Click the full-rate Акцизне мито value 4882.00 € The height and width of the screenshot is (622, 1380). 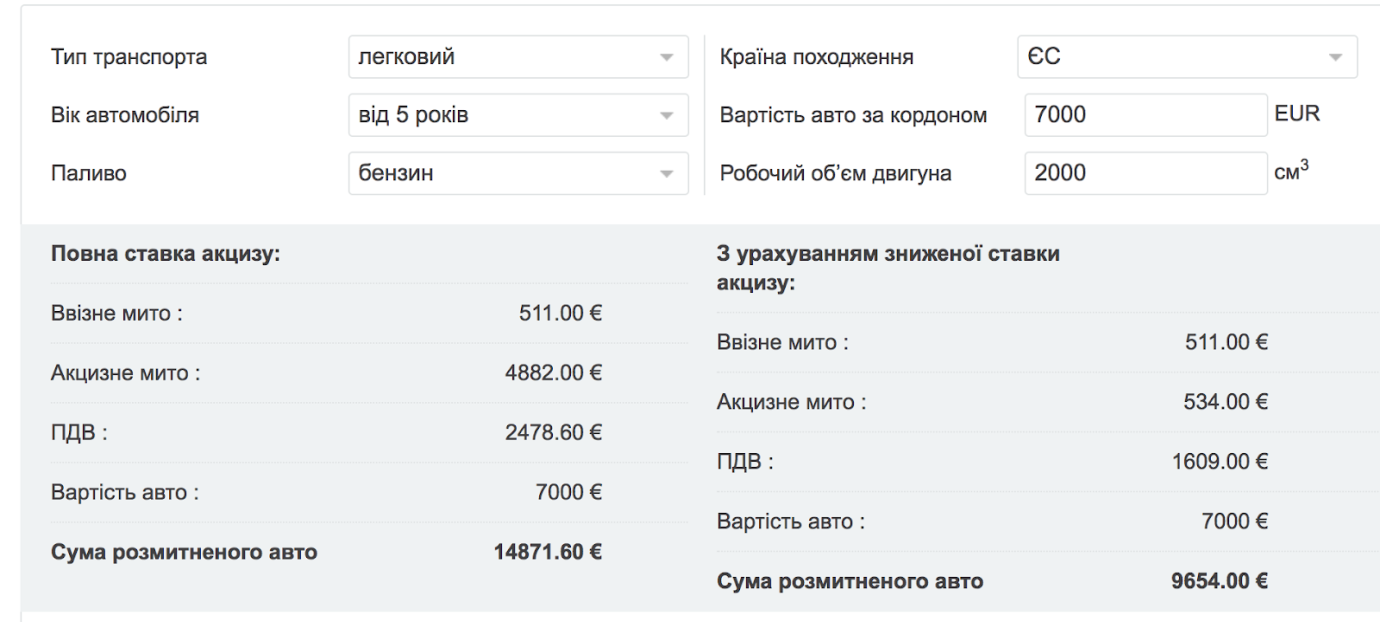pos(556,374)
